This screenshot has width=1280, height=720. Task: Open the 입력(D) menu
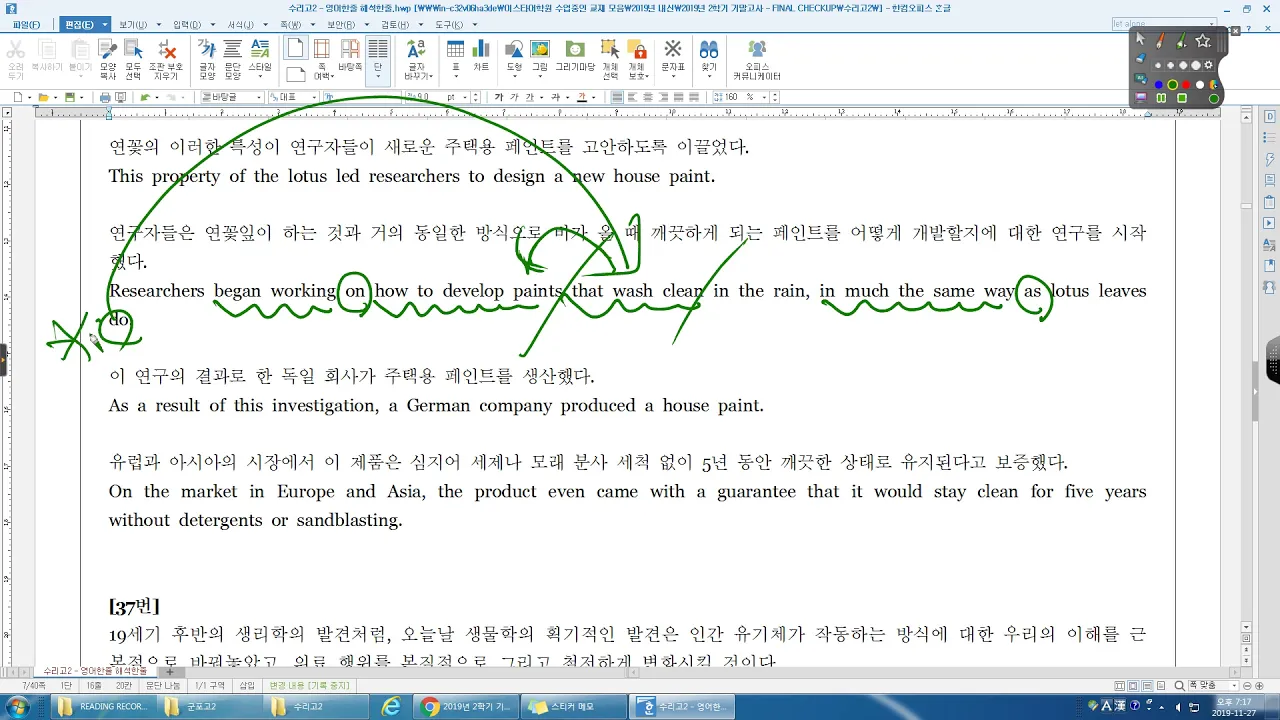coord(187,24)
